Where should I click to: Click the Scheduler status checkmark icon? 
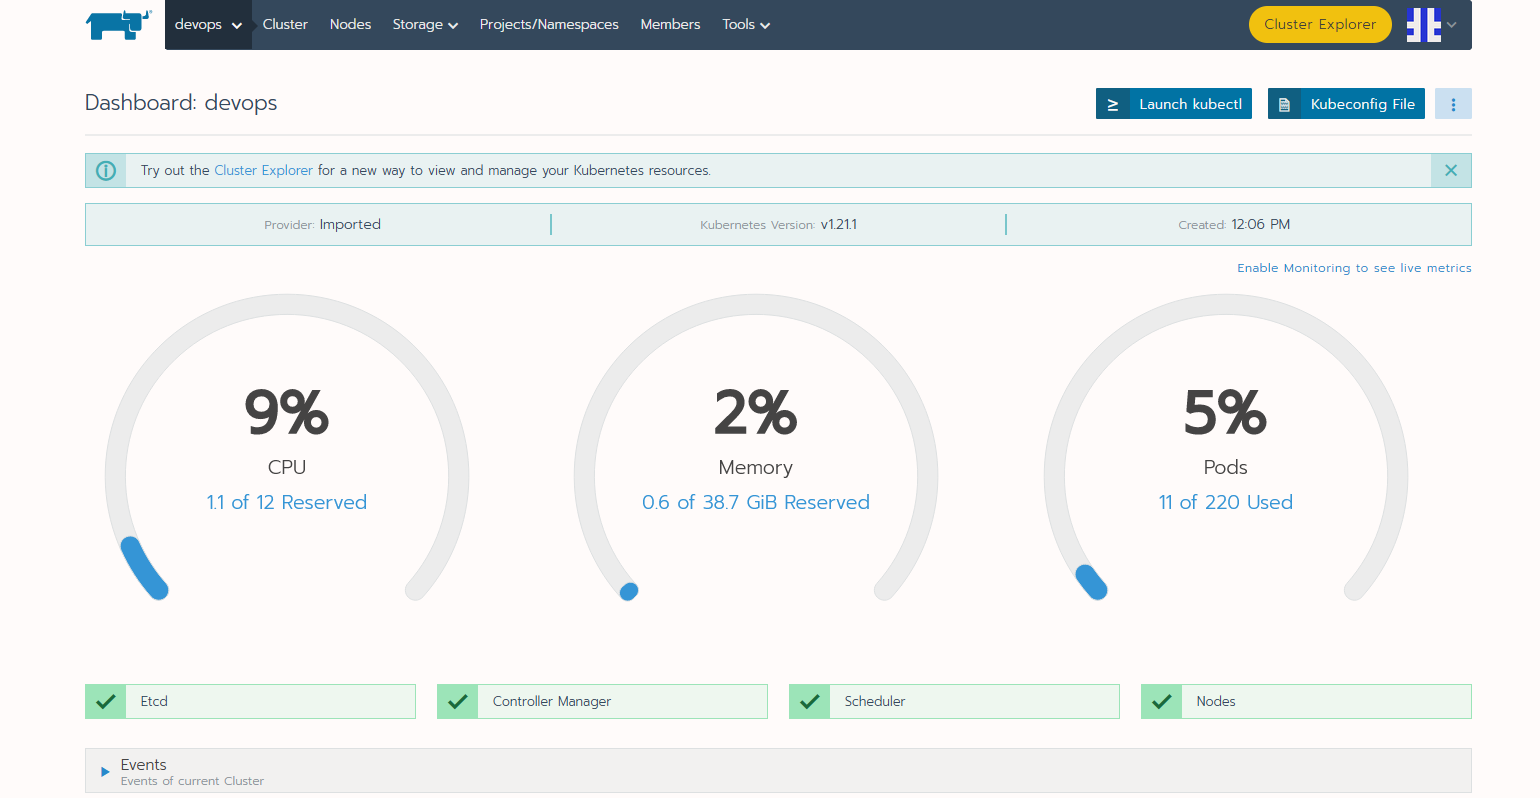(810, 701)
